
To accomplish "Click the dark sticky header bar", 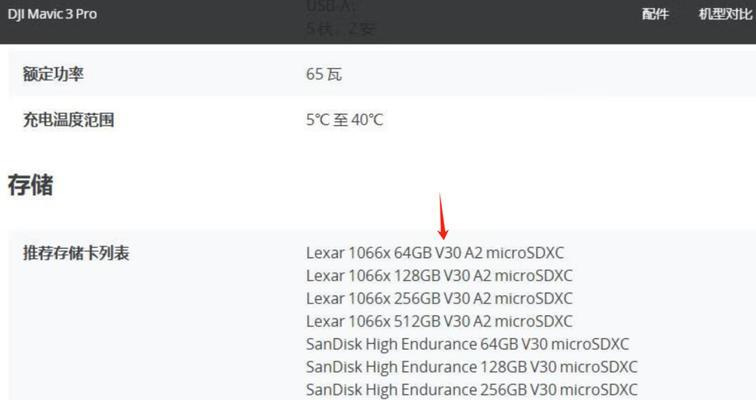I will click(x=378, y=22).
